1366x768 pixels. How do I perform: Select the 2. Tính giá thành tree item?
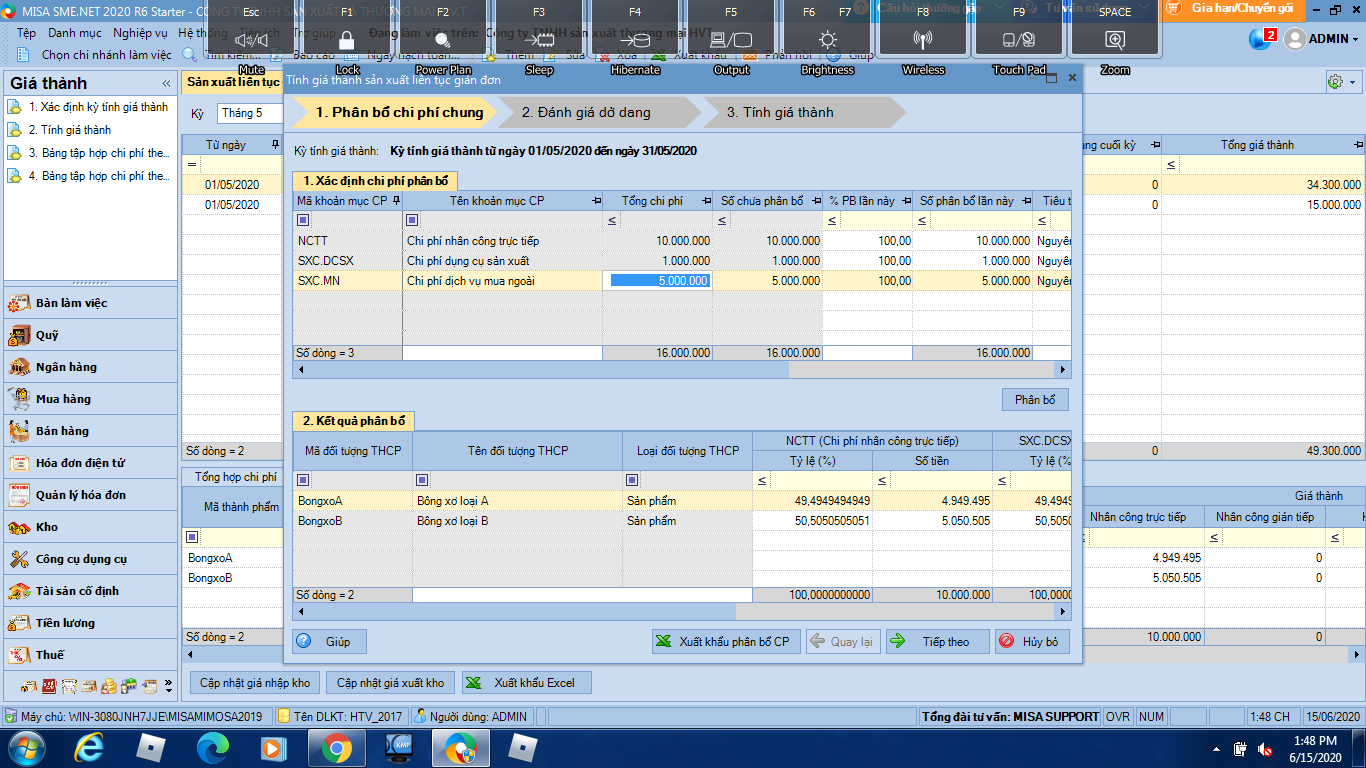point(69,130)
